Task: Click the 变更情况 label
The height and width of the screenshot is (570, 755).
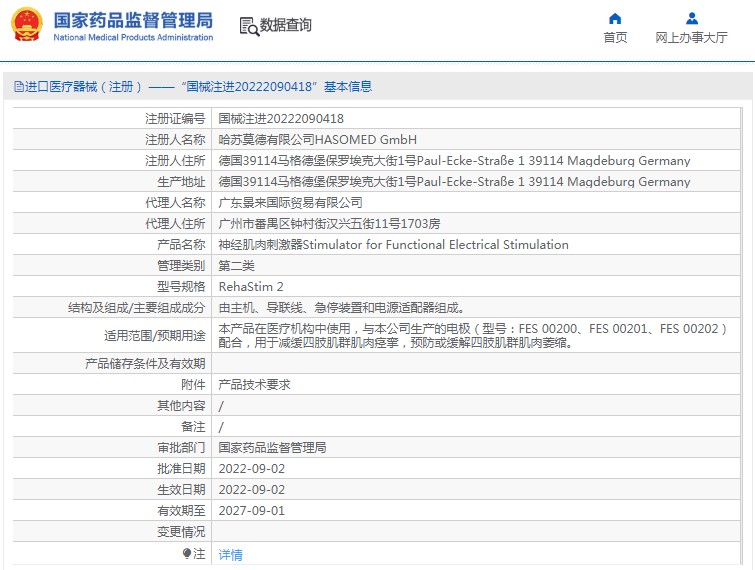Action: (181, 532)
